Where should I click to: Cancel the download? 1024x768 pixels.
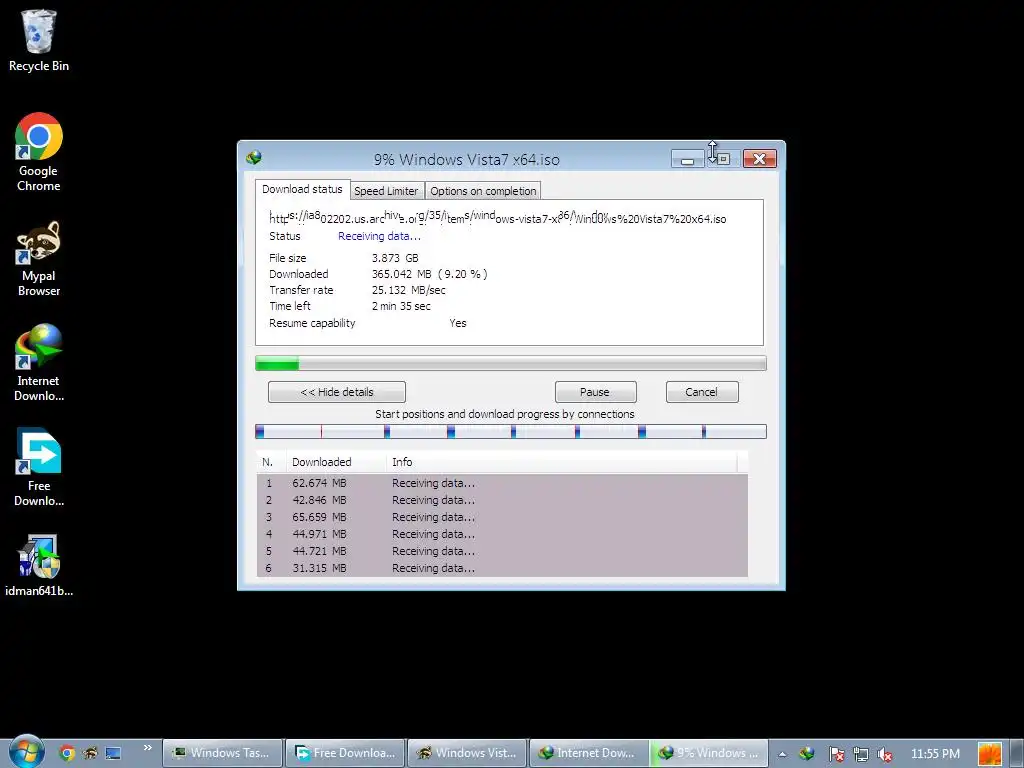click(x=701, y=392)
